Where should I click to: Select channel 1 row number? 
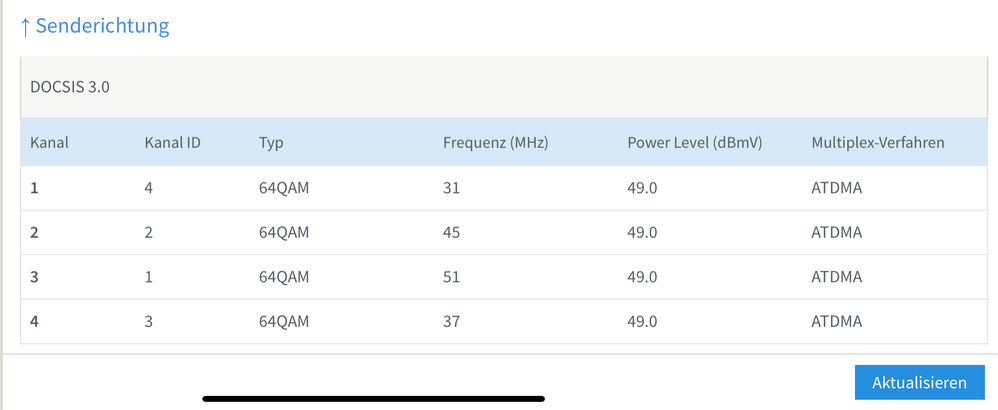(35, 187)
